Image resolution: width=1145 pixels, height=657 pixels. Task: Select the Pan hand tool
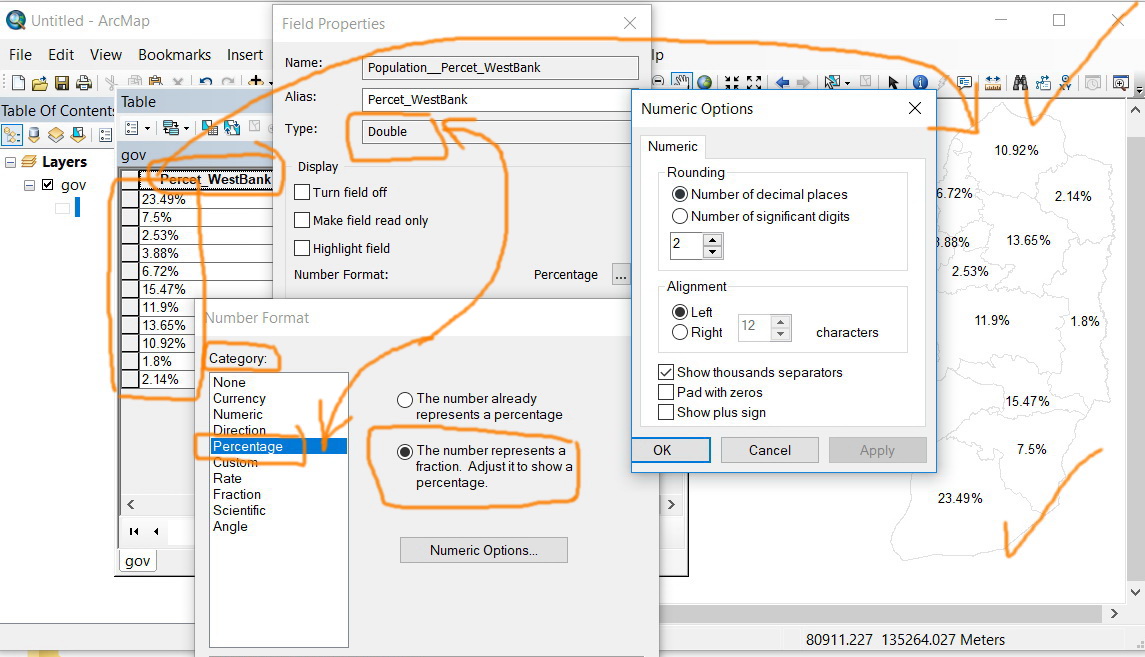click(x=681, y=82)
